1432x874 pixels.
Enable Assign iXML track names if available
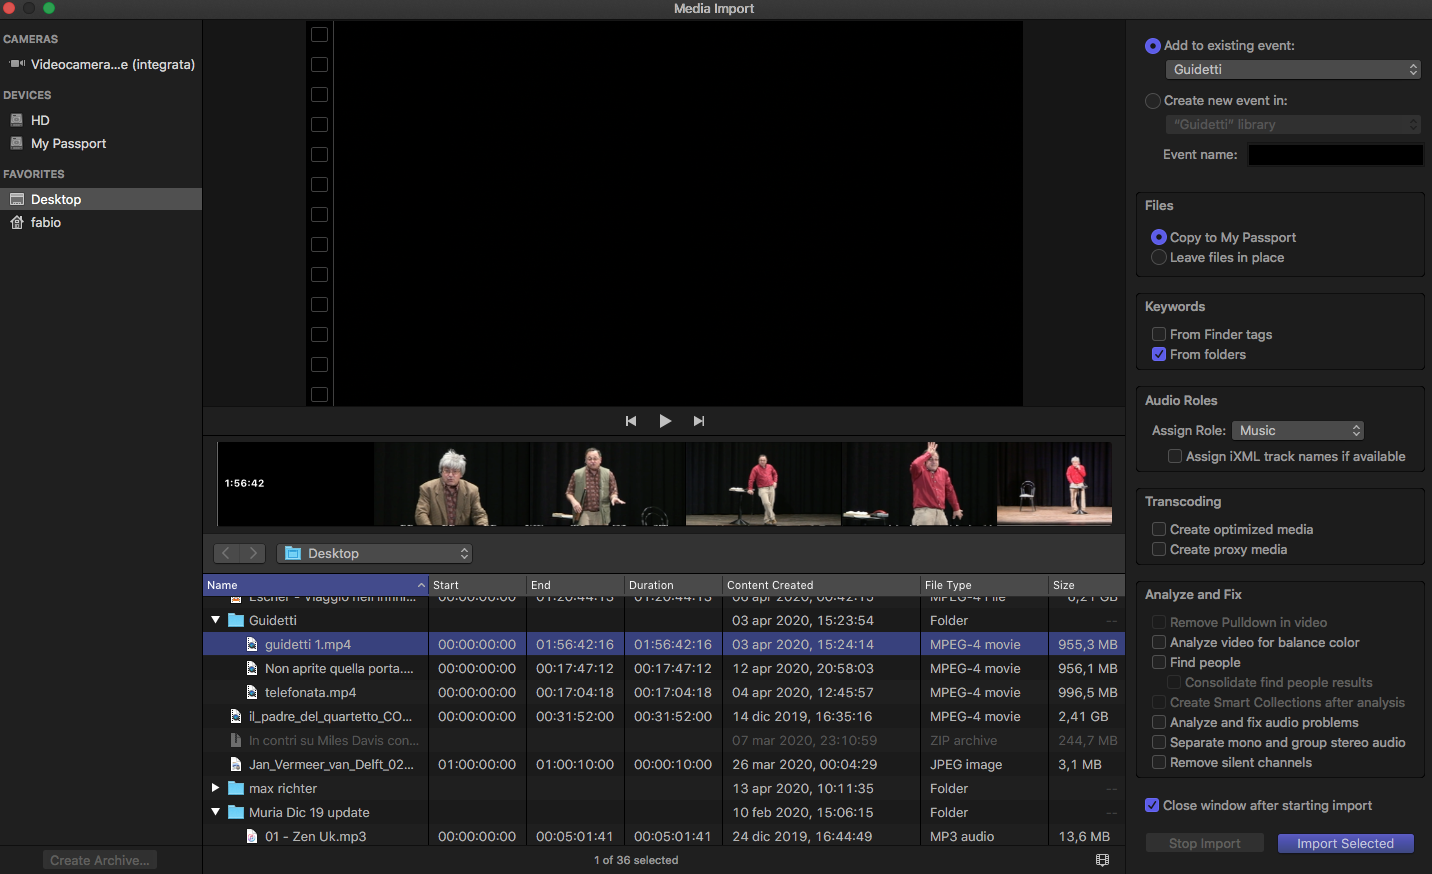pos(1175,456)
